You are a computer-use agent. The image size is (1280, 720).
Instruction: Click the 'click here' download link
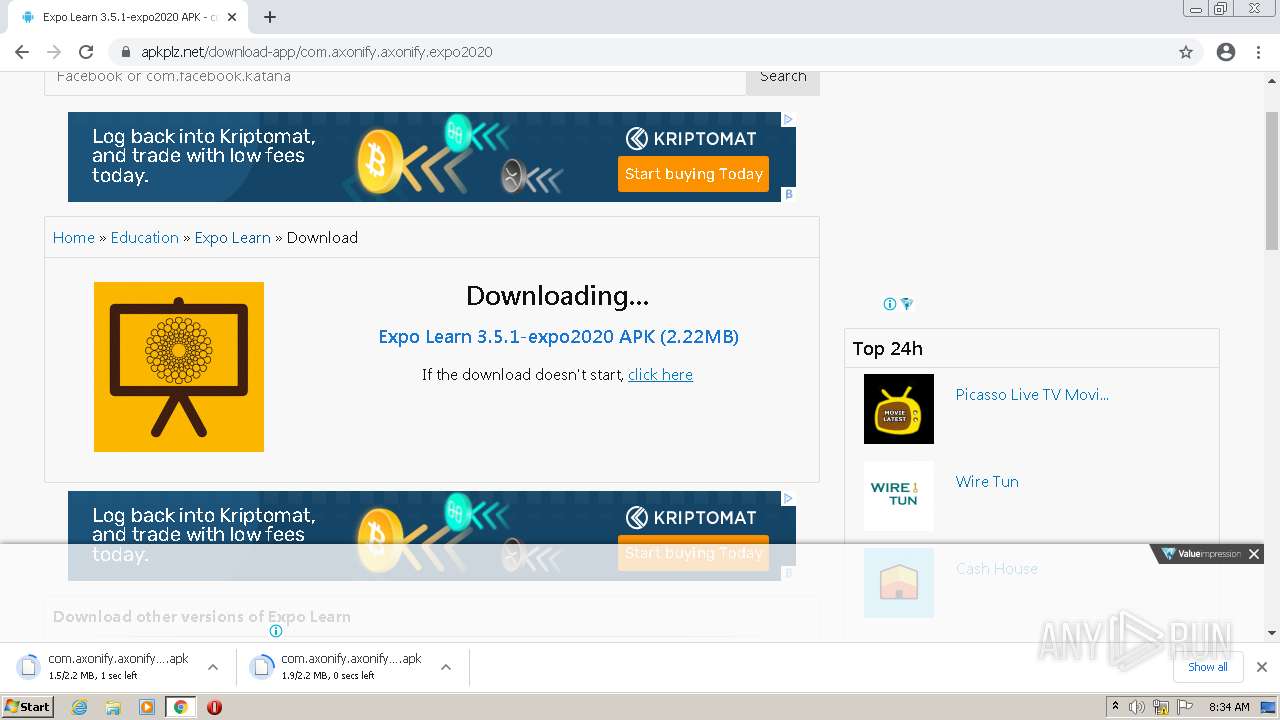tap(660, 375)
